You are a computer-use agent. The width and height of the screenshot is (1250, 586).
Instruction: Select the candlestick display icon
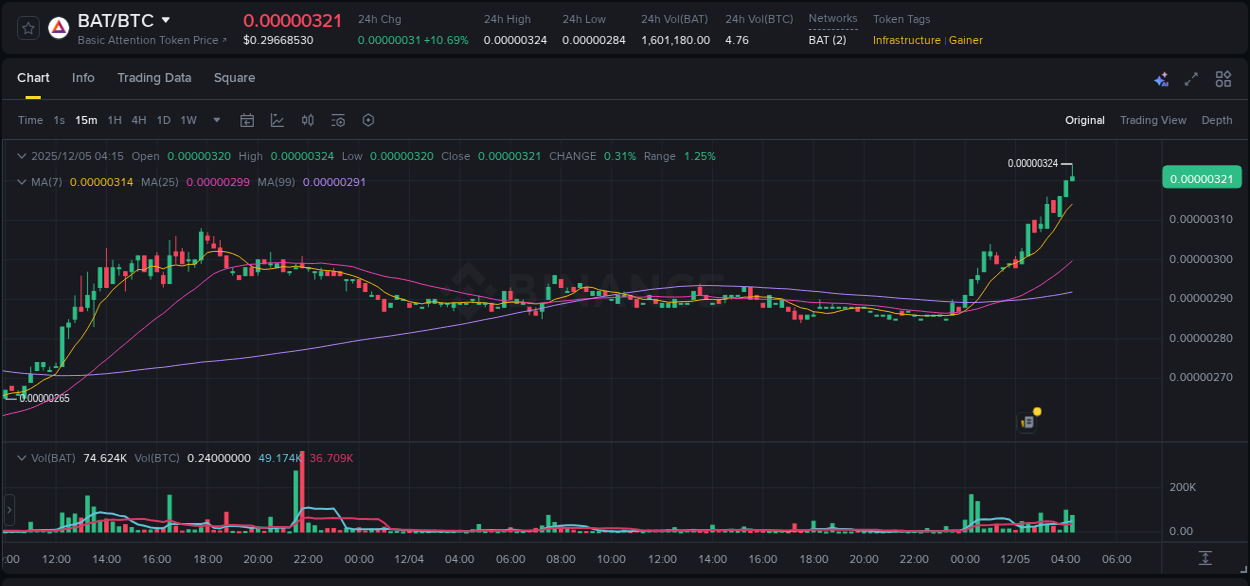coord(308,120)
